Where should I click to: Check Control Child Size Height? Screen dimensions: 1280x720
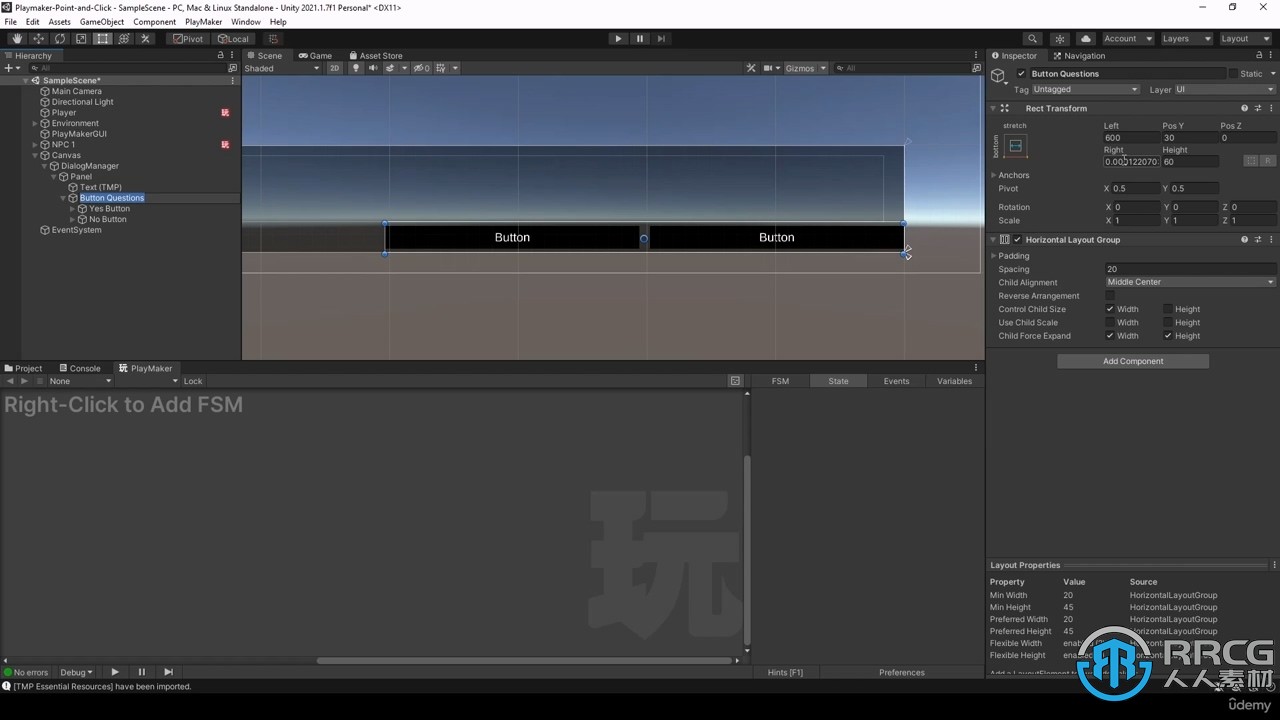pyautogui.click(x=1168, y=309)
